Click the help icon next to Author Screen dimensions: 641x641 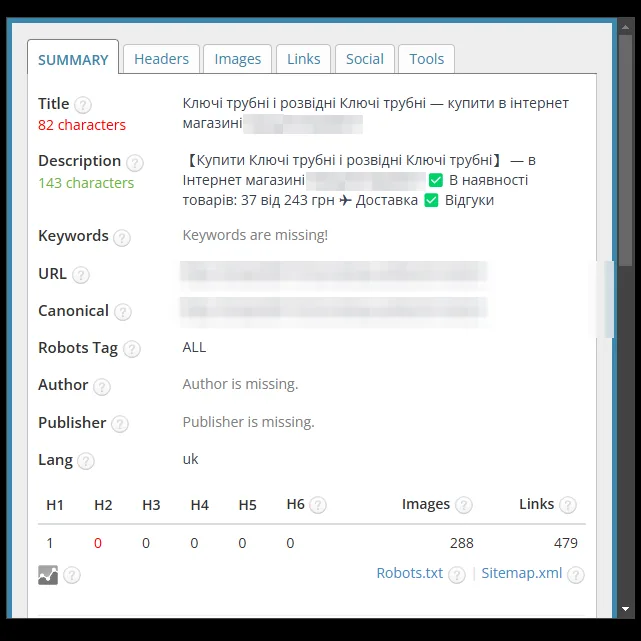(x=102, y=386)
